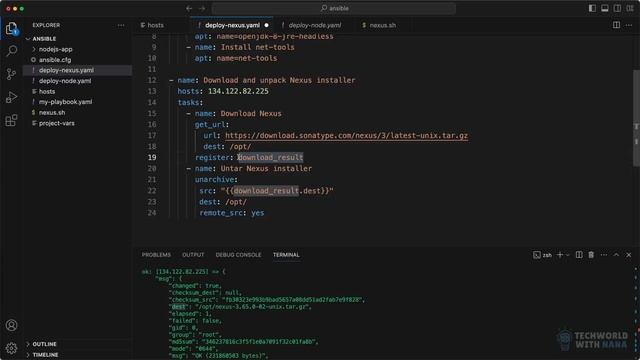Image resolution: width=640 pixels, height=360 pixels.
Task: Switch to the PROBLEMS panel tab
Action: click(x=156, y=255)
